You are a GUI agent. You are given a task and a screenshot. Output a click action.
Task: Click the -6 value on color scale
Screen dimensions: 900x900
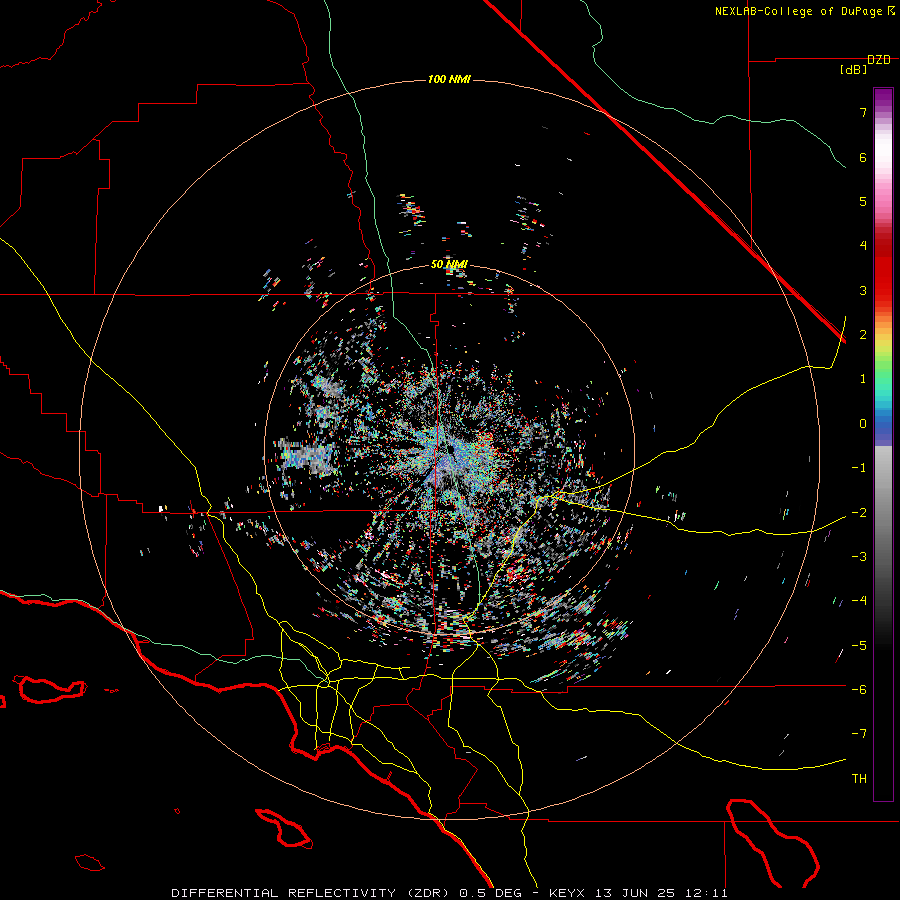859,690
